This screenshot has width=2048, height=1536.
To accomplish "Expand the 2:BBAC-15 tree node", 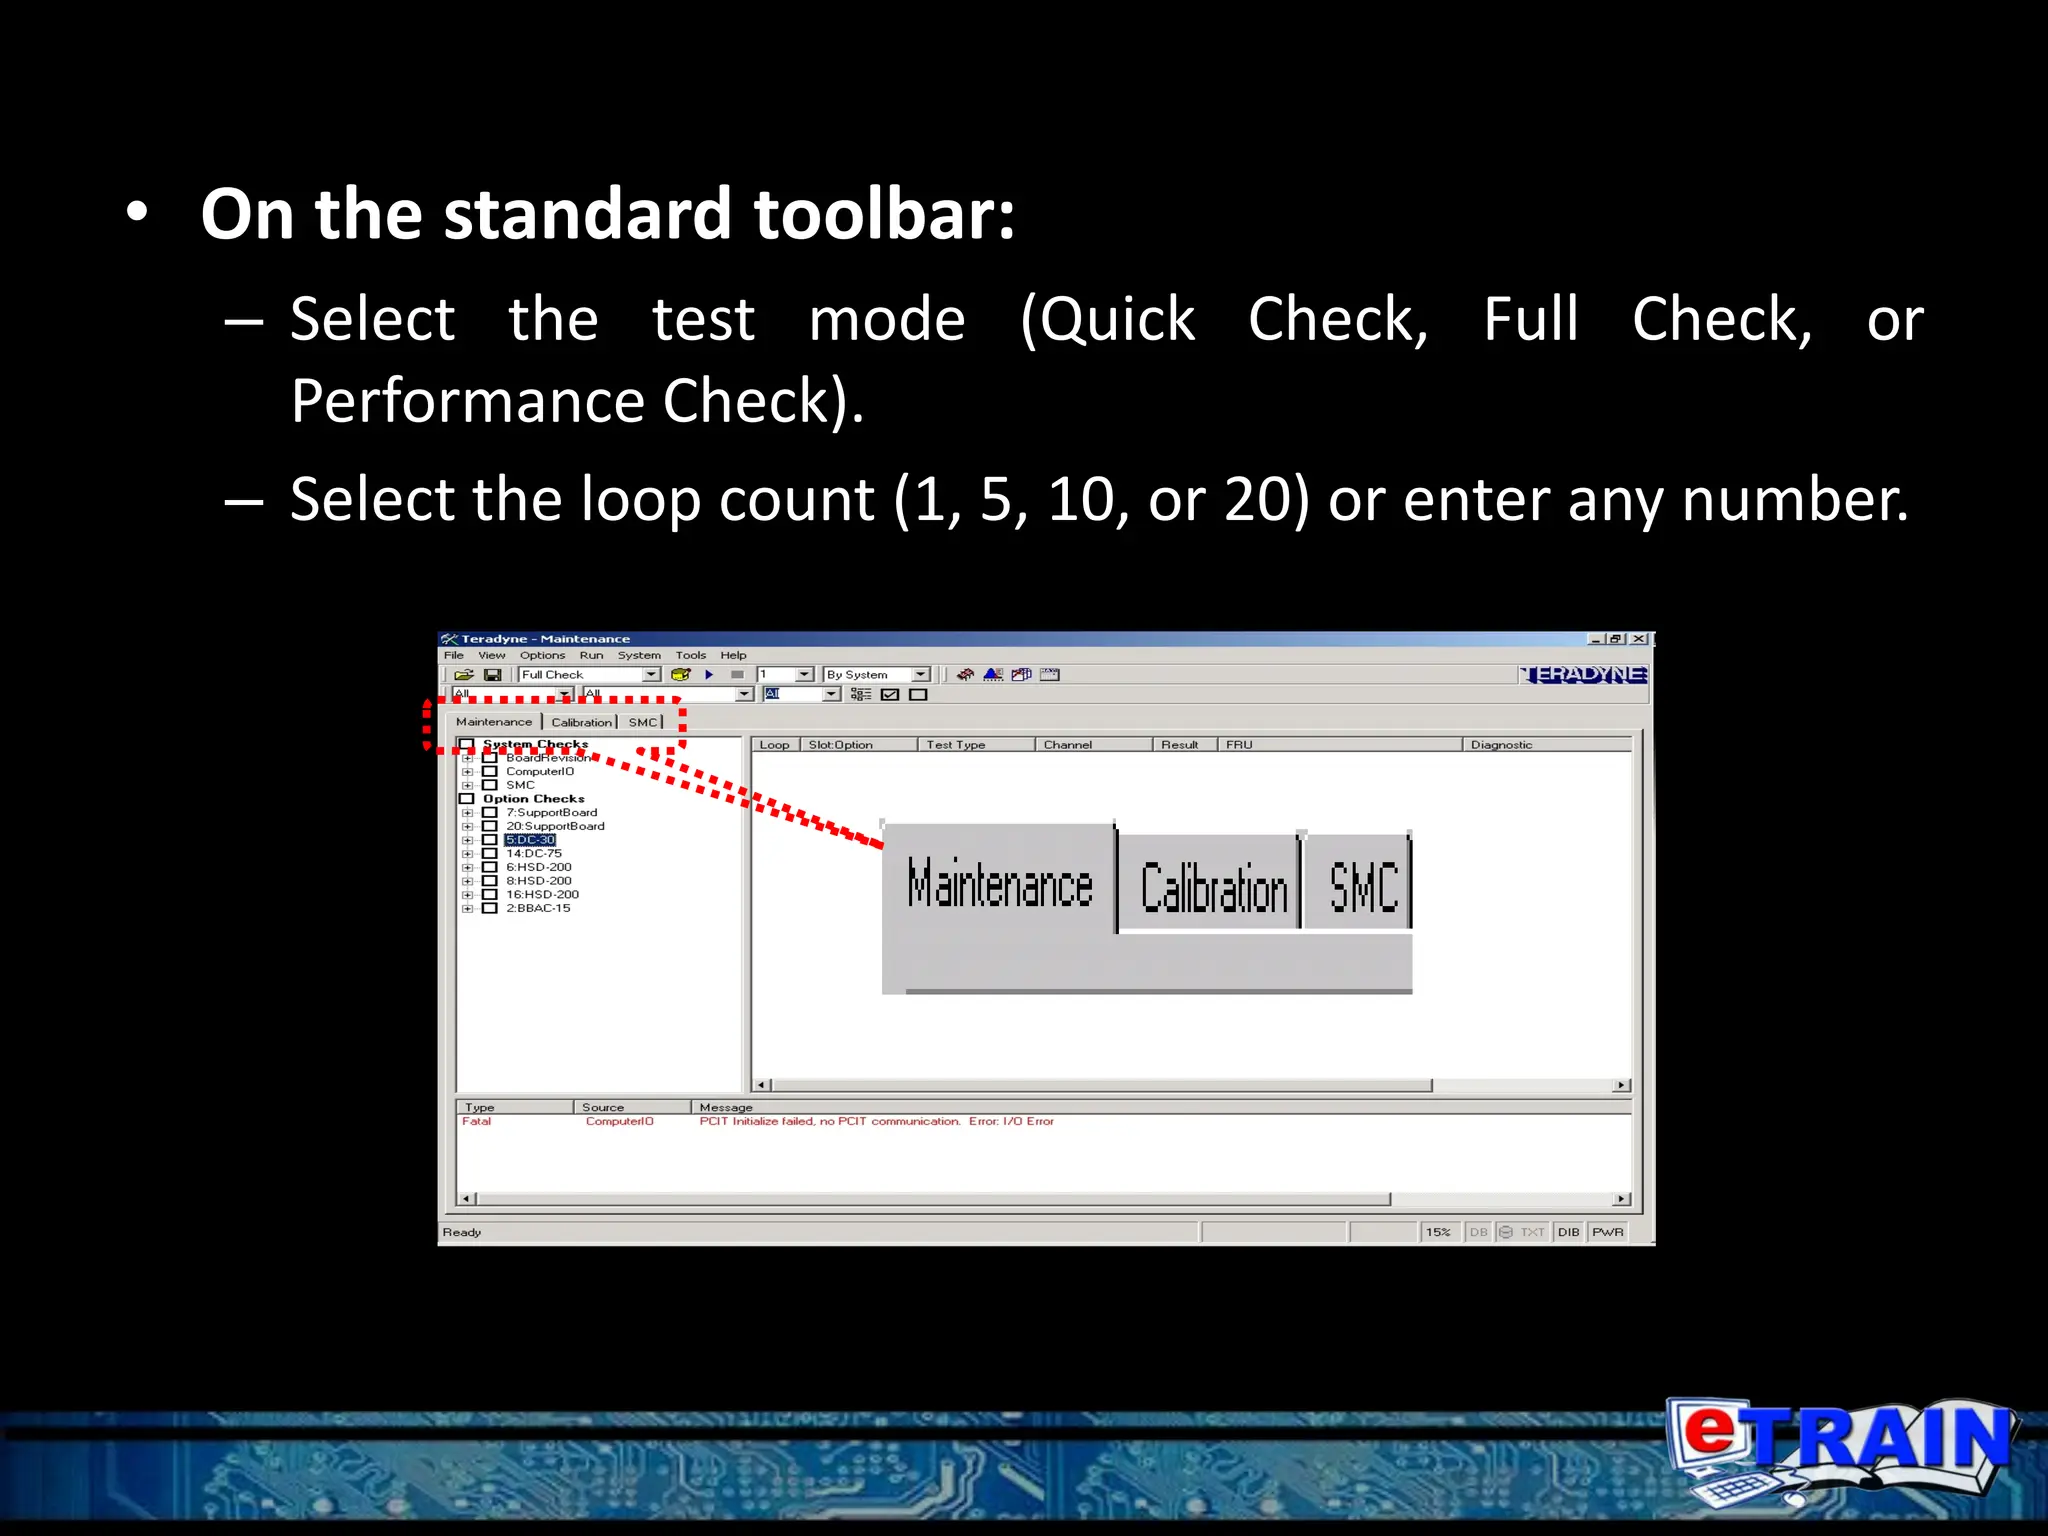I will click(467, 908).
